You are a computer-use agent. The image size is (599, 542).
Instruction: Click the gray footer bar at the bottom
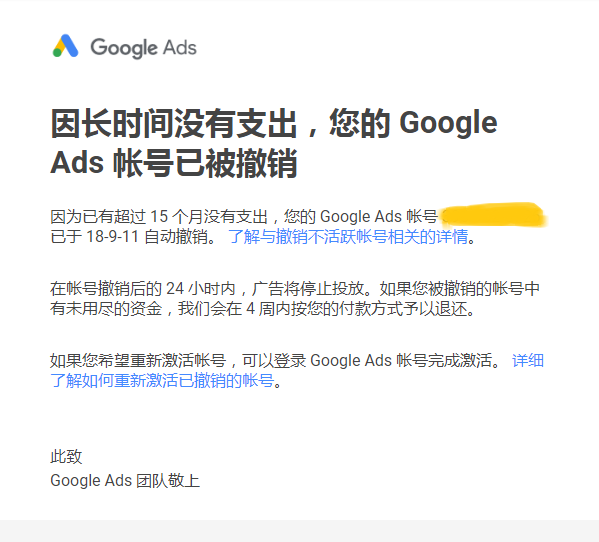[x=300, y=531]
